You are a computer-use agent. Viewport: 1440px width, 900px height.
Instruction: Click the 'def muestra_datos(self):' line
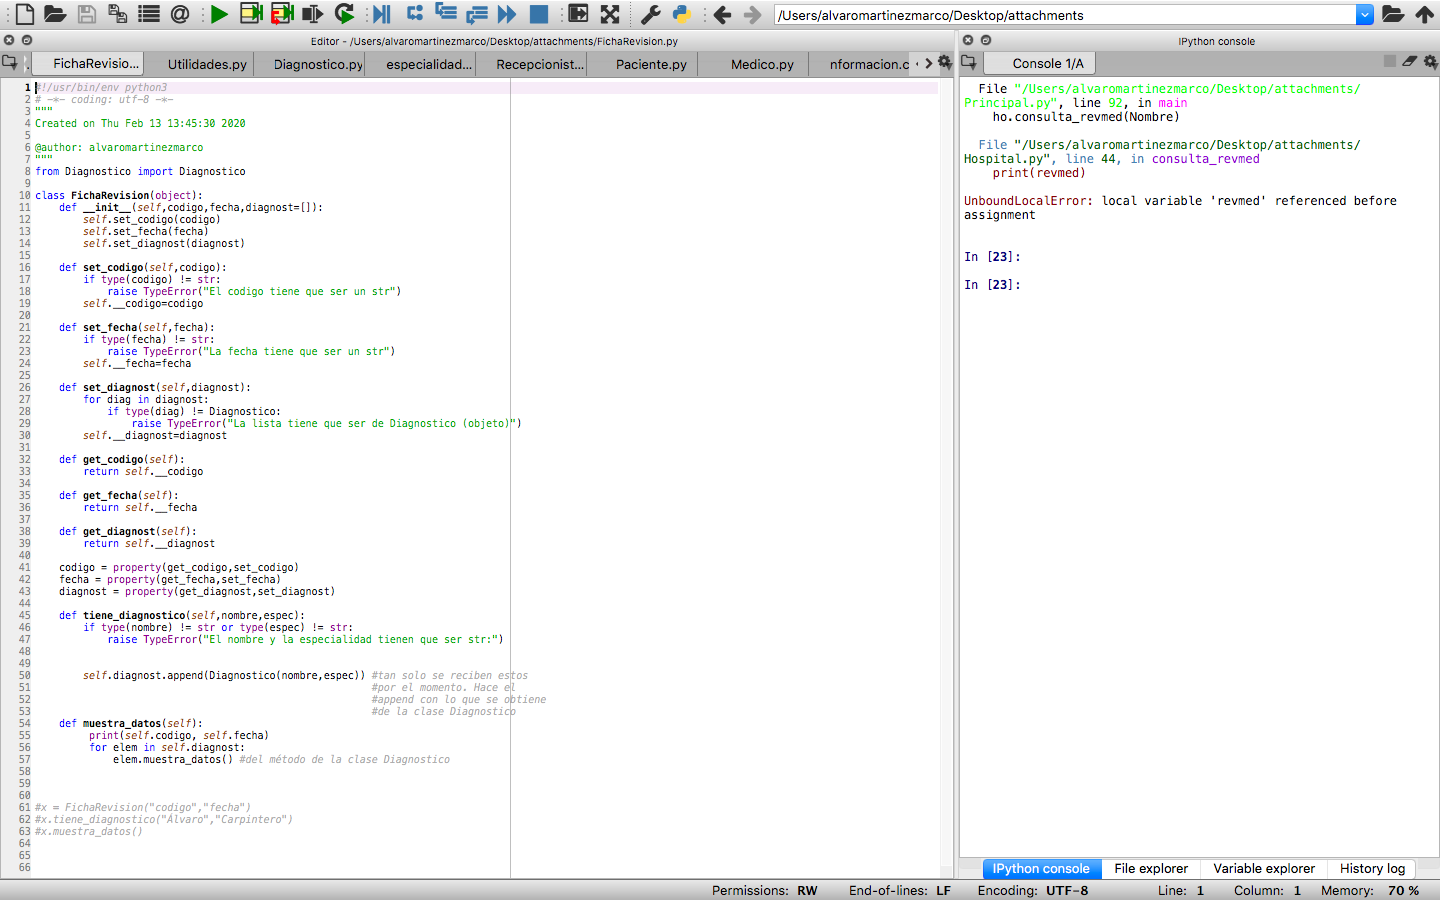[x=130, y=724]
